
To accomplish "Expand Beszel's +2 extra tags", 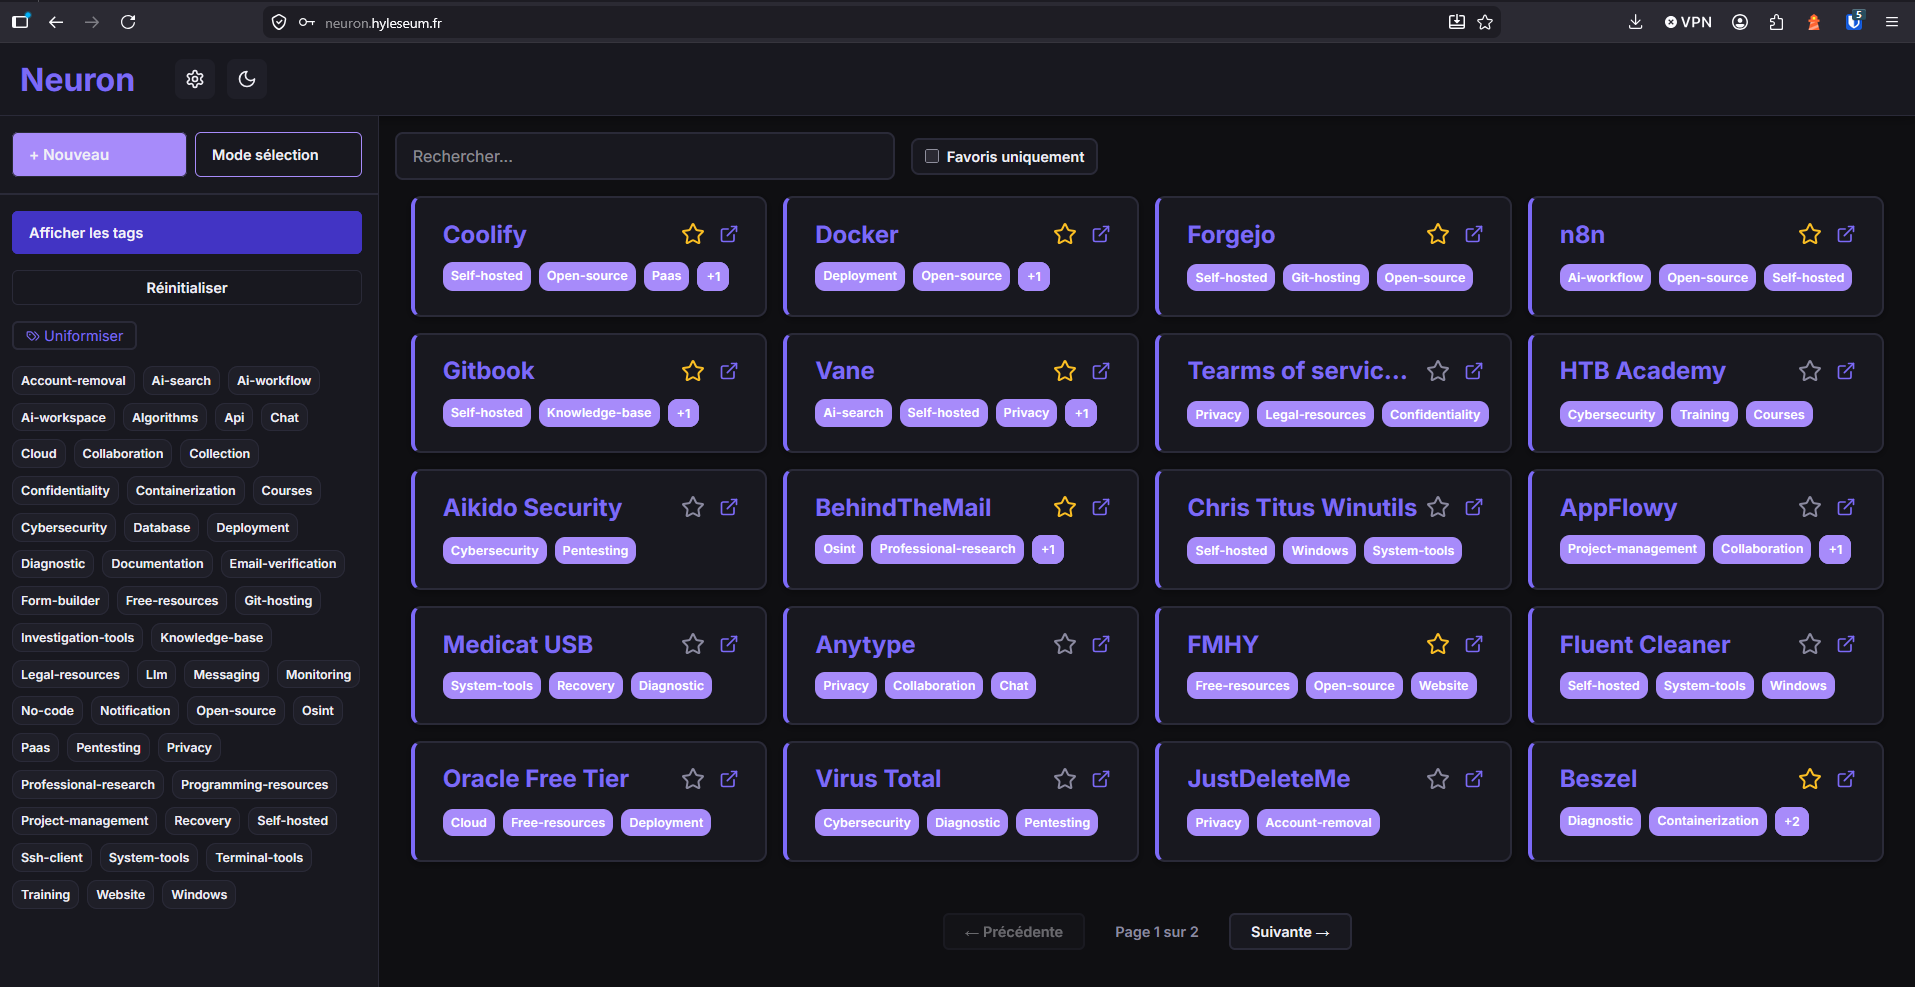I will pyautogui.click(x=1792, y=821).
